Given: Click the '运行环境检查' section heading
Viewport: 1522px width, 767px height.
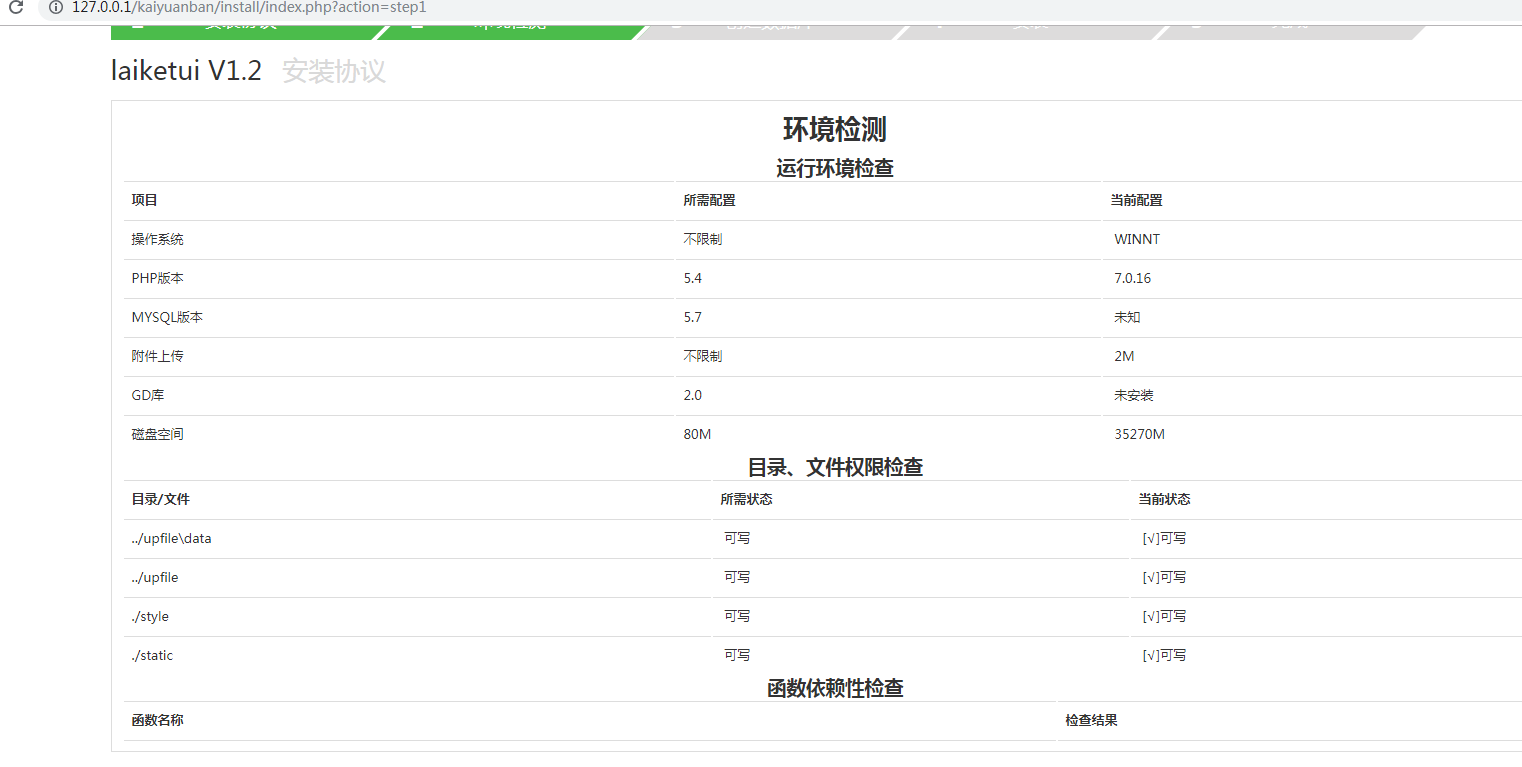Looking at the screenshot, I should [x=834, y=168].
